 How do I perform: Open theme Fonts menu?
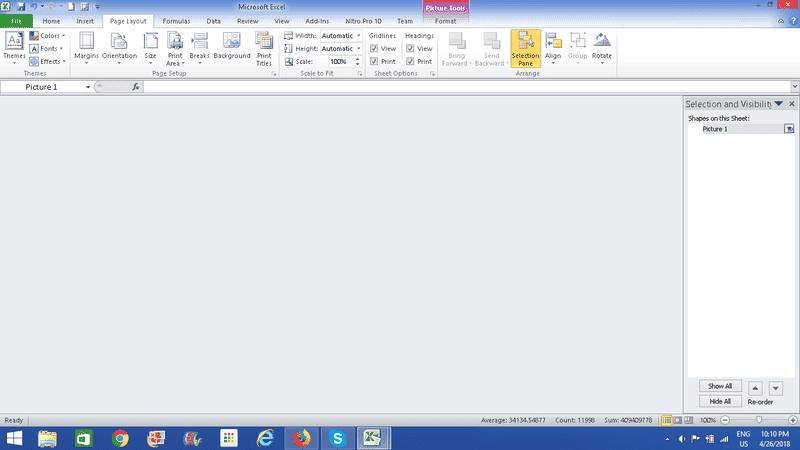pos(46,48)
